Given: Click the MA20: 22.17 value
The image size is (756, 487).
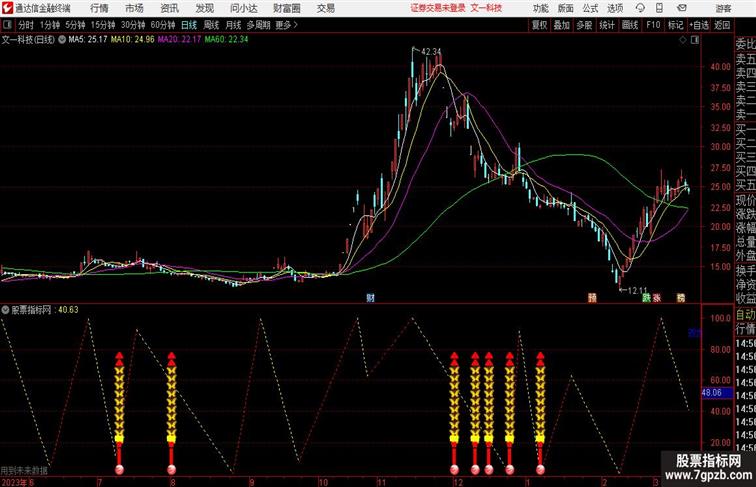Looking at the screenshot, I should pyautogui.click(x=179, y=40).
